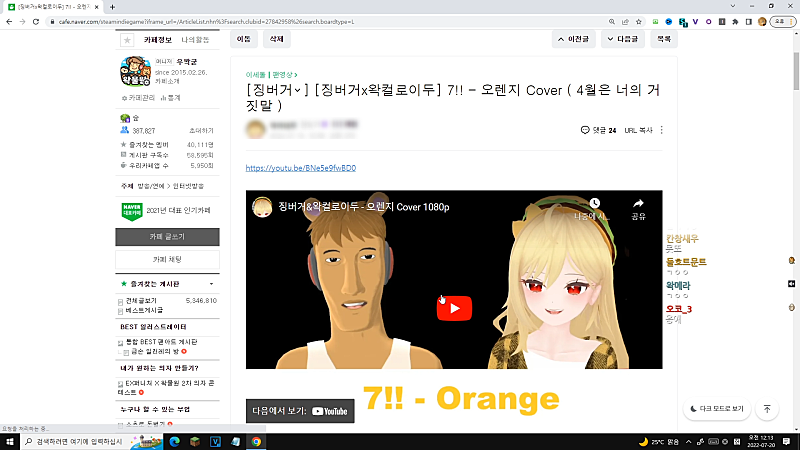
Task: Click the purple V extension icon
Action: click(x=695, y=22)
